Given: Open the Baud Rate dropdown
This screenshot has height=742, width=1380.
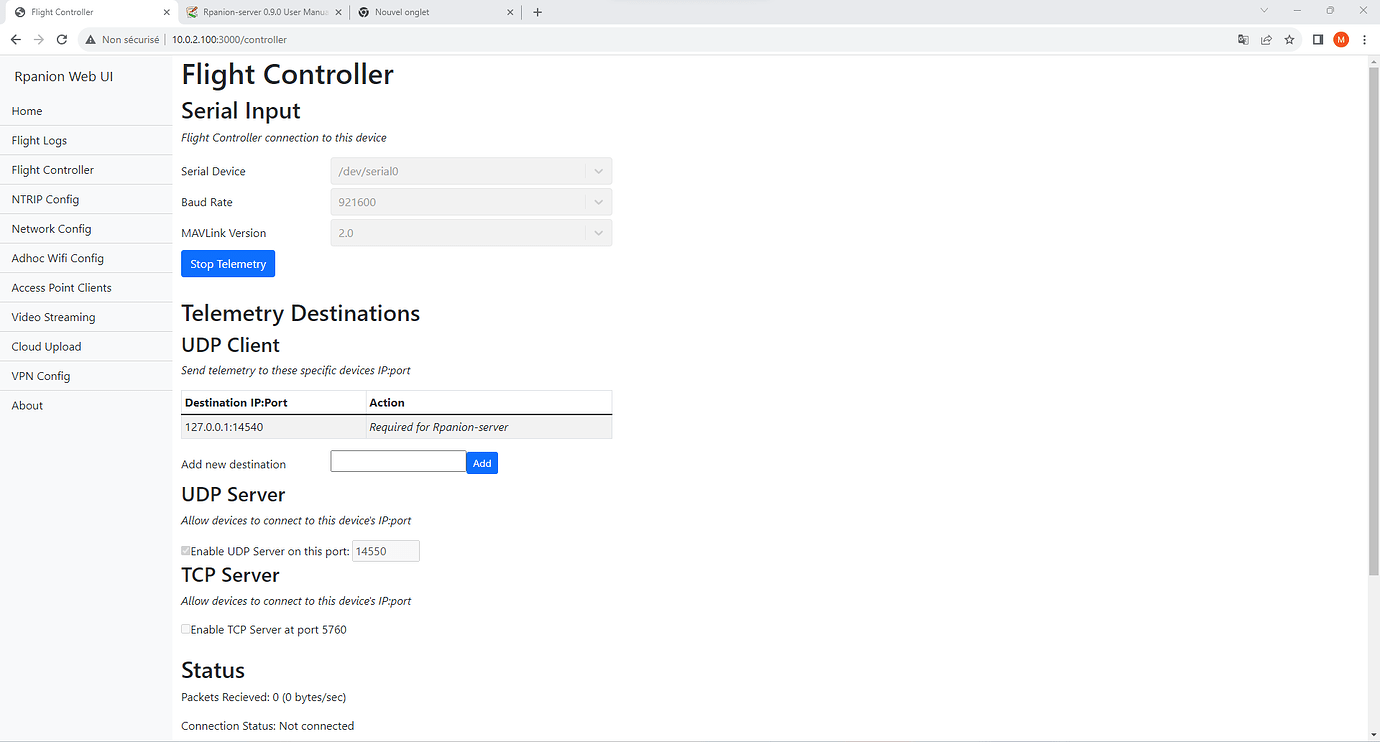Looking at the screenshot, I should point(471,202).
